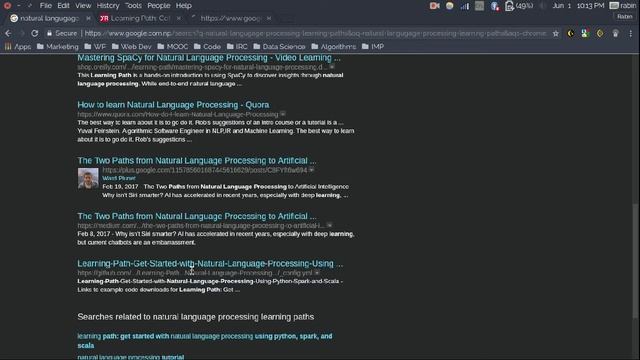
Task: Click the screen recorder camera tray icon
Action: click(434, 6)
